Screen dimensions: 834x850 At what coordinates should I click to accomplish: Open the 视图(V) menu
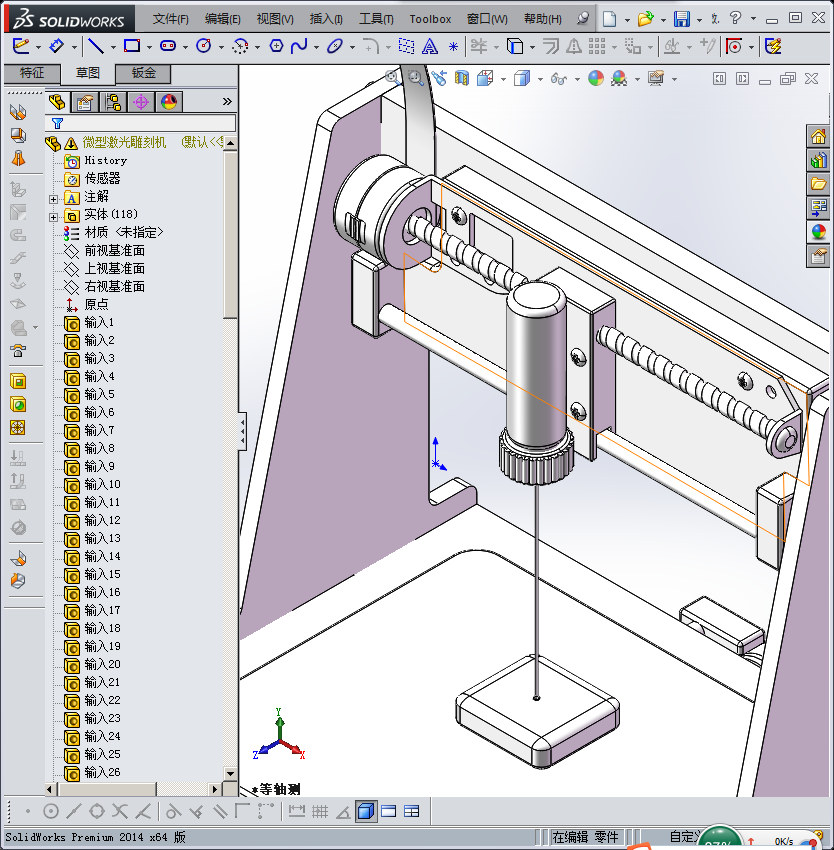point(275,19)
